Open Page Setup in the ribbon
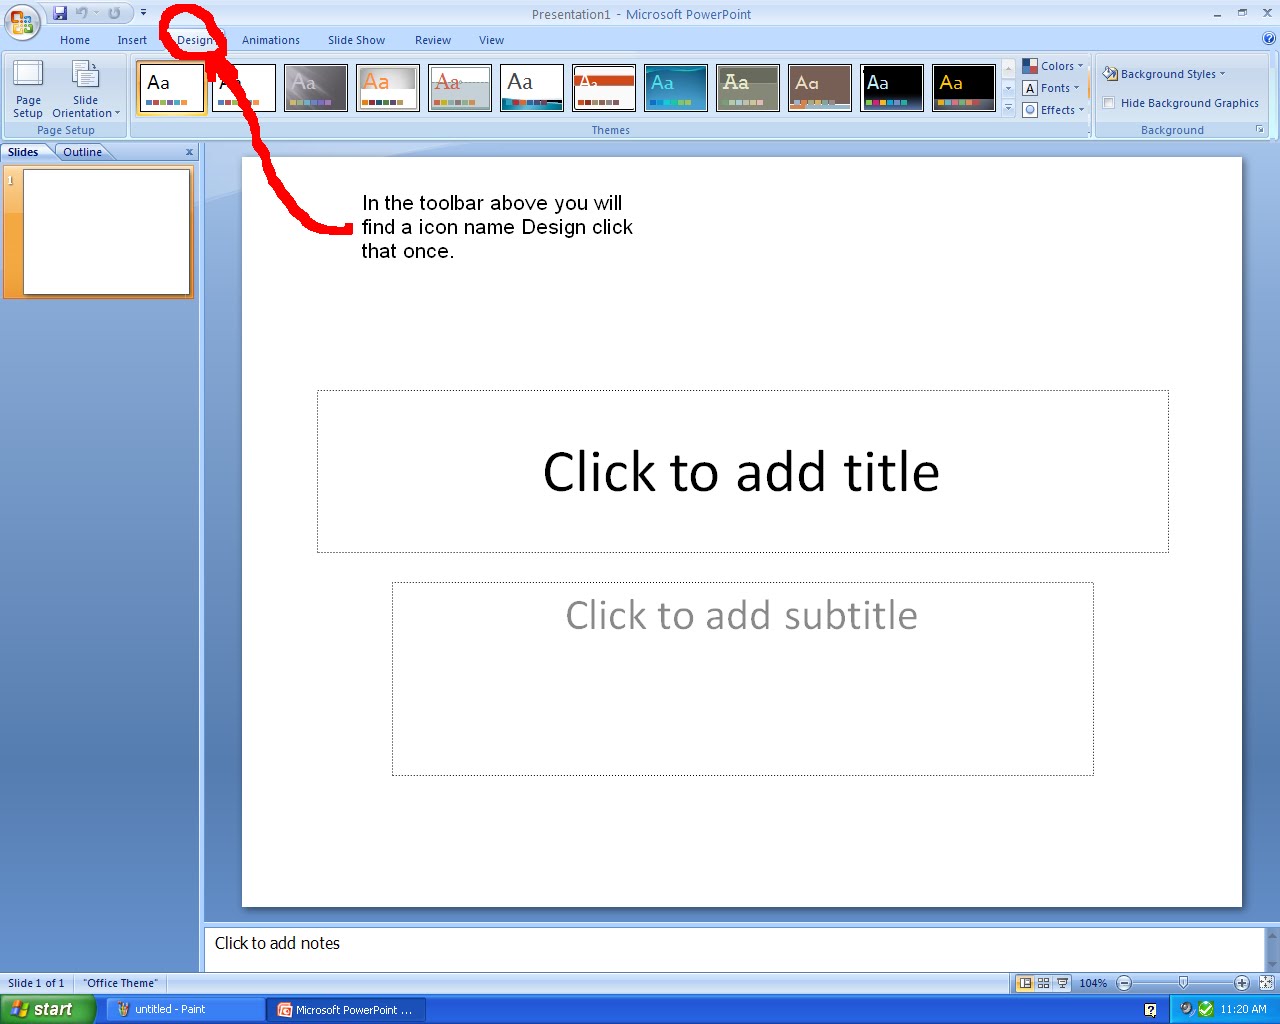The height and width of the screenshot is (1024, 1280). tap(27, 90)
